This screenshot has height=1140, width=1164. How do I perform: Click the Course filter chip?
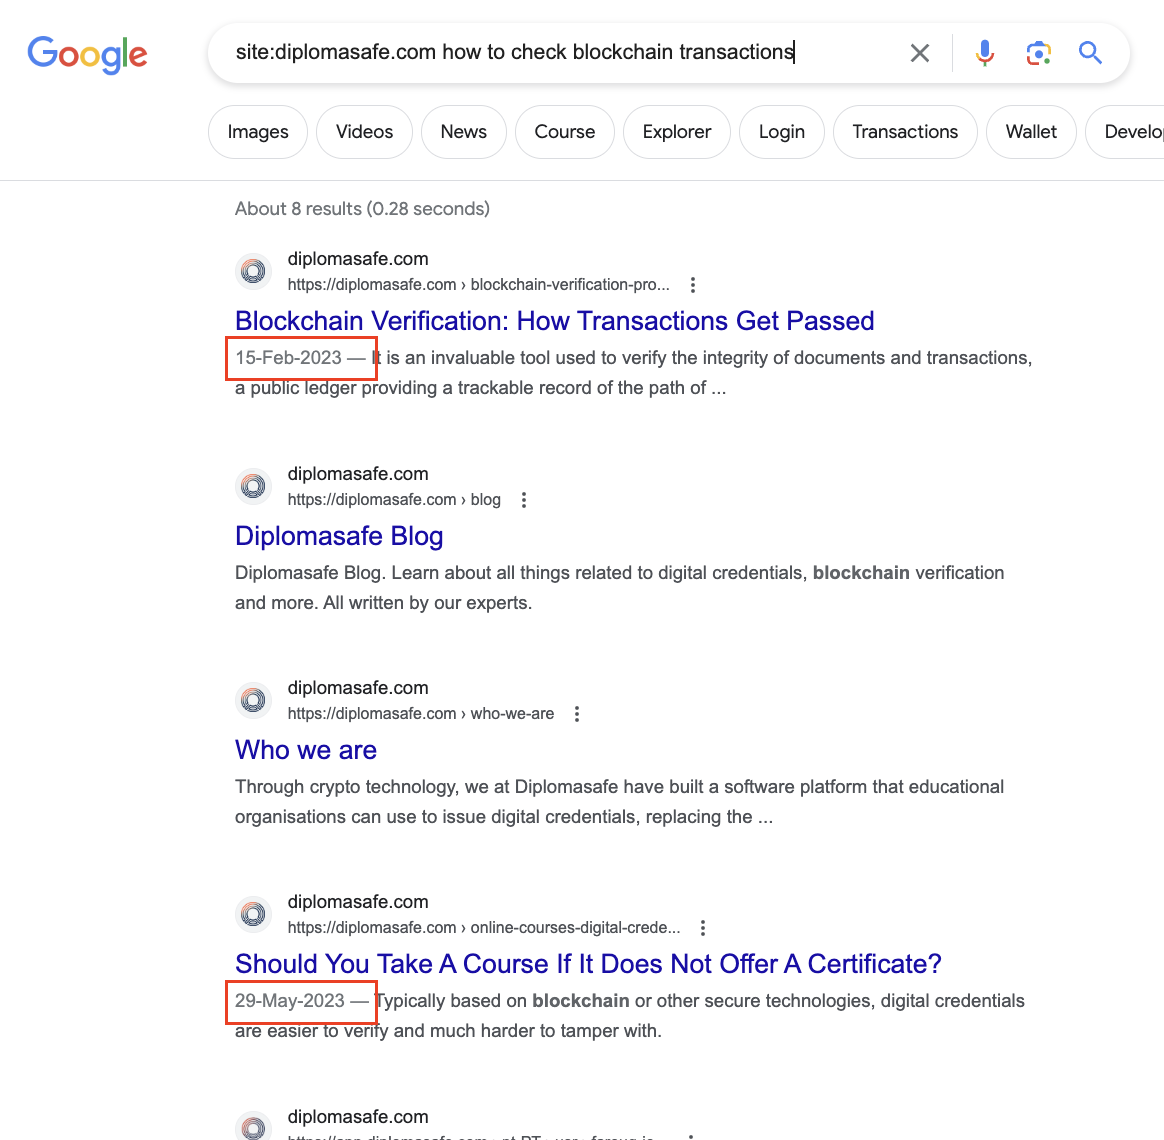[564, 131]
